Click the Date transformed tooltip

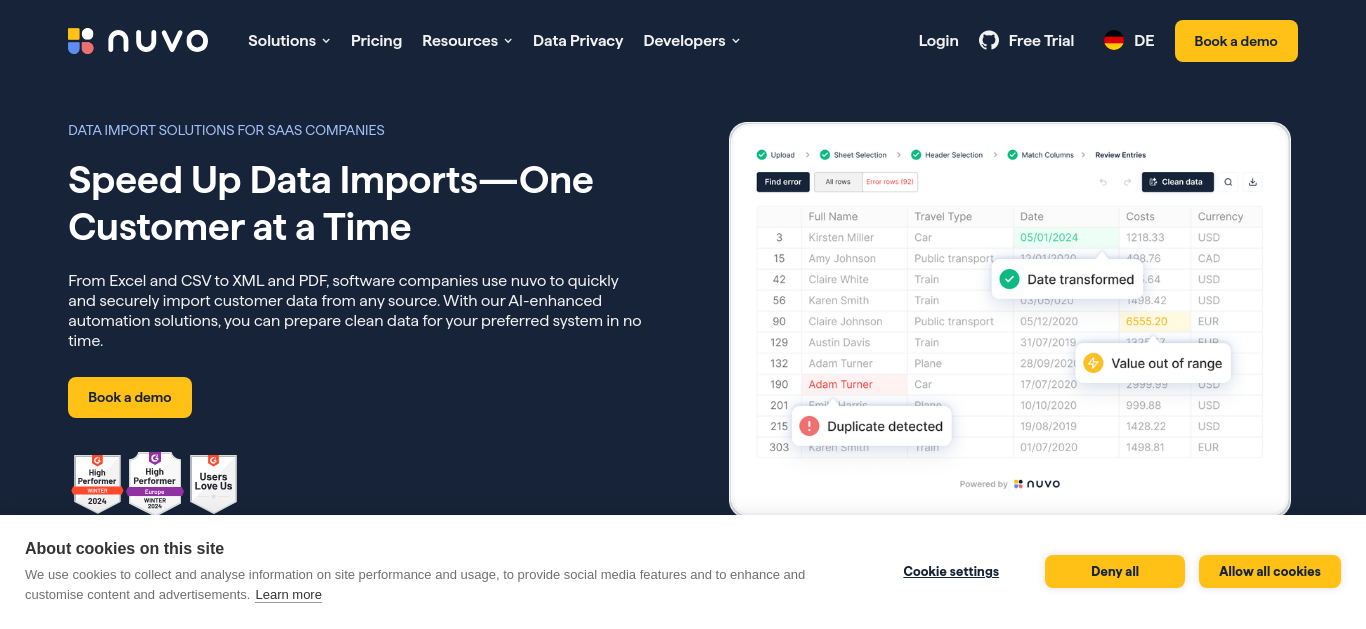1067,279
